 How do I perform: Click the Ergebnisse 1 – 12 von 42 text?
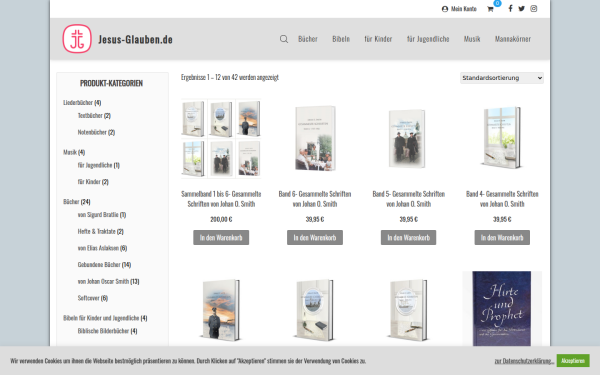point(230,77)
